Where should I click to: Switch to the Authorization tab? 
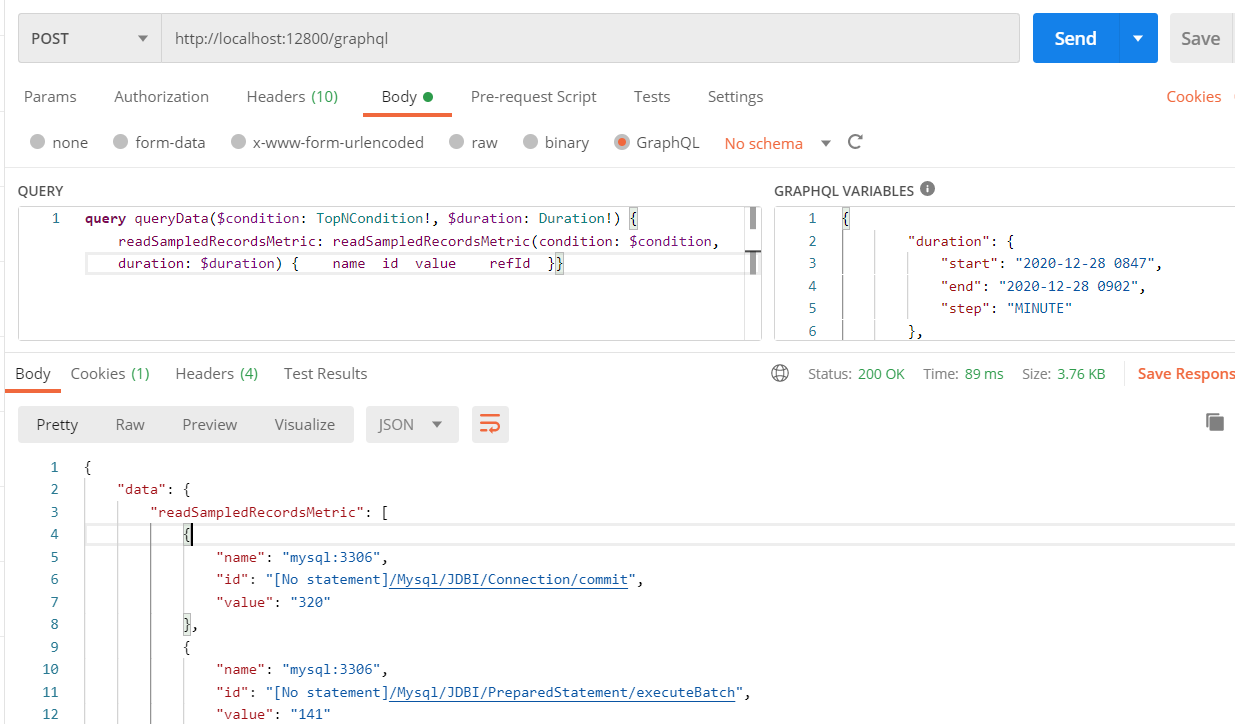161,97
